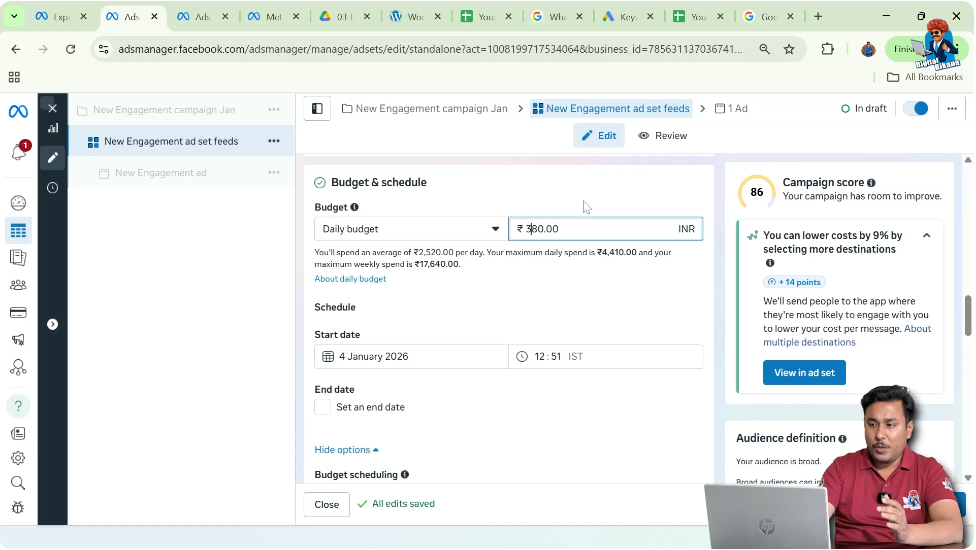Select New Engagement campaign Jan in tree
The image size is (976, 550).
tap(164, 110)
